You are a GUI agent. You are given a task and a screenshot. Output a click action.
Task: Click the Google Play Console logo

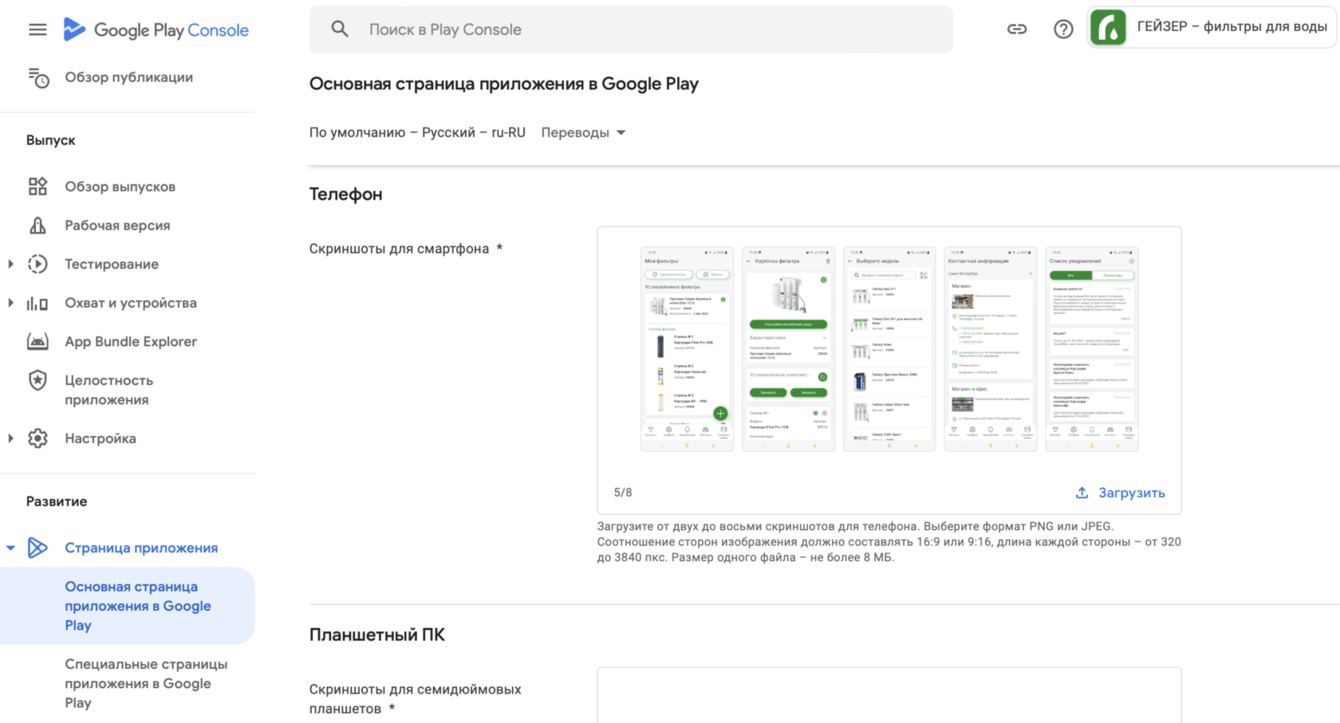point(156,30)
